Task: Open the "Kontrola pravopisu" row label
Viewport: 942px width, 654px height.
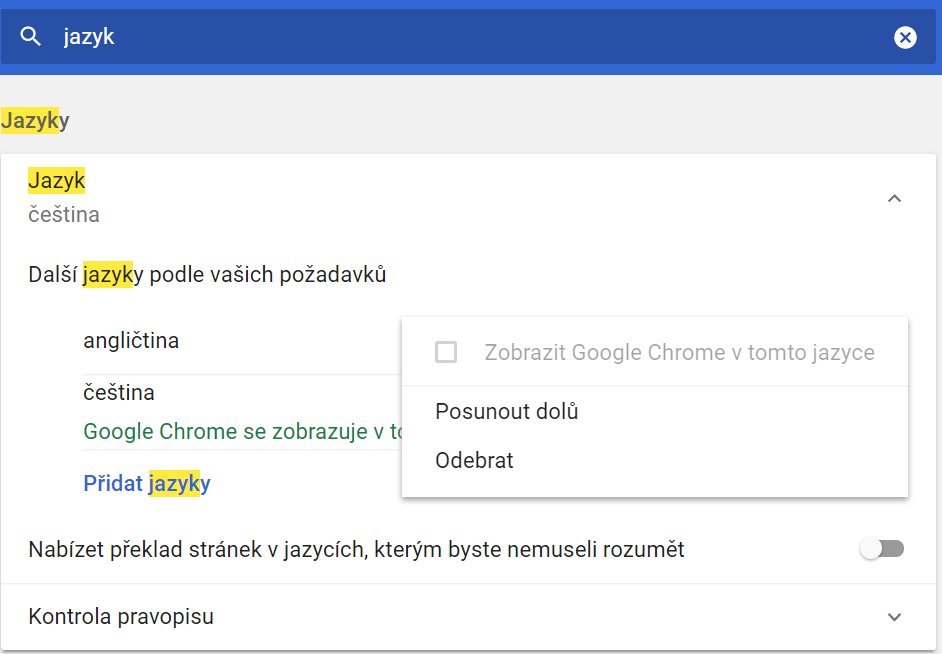Action: pyautogui.click(x=121, y=617)
